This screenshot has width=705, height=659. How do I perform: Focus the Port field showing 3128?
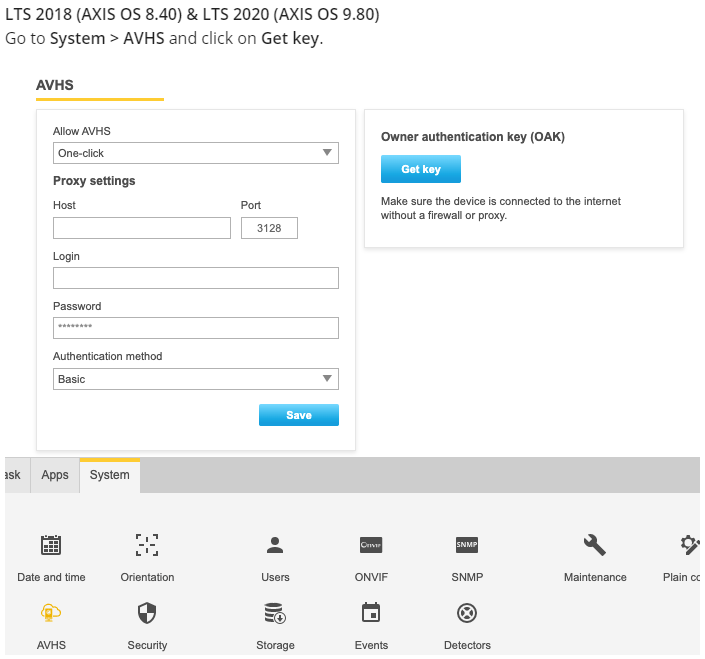click(269, 228)
